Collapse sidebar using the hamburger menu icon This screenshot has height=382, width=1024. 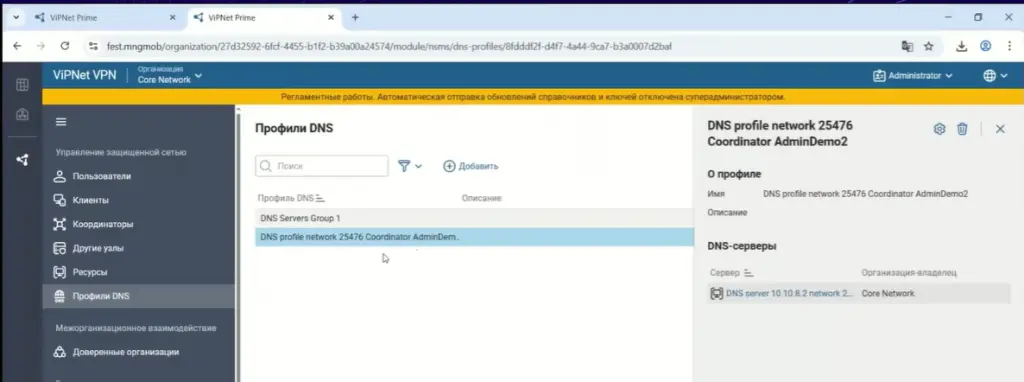[x=61, y=122]
